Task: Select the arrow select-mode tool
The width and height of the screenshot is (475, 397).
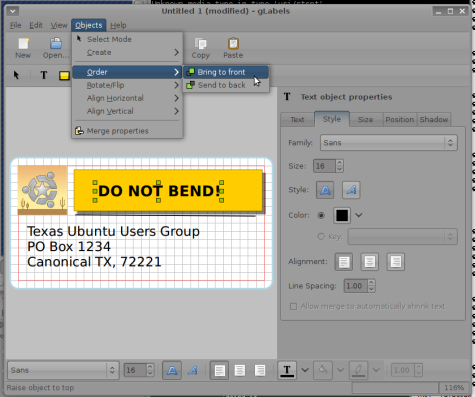Action: tap(16, 75)
